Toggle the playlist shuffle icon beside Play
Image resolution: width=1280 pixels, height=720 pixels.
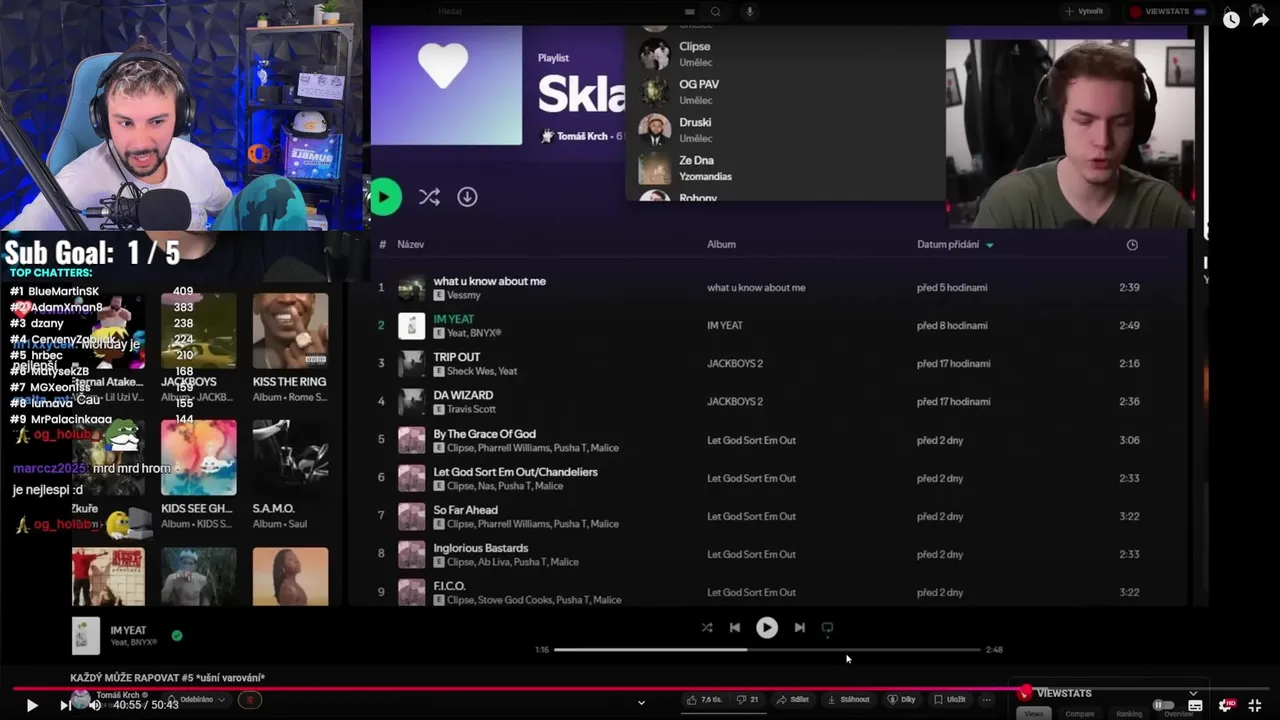(x=429, y=197)
